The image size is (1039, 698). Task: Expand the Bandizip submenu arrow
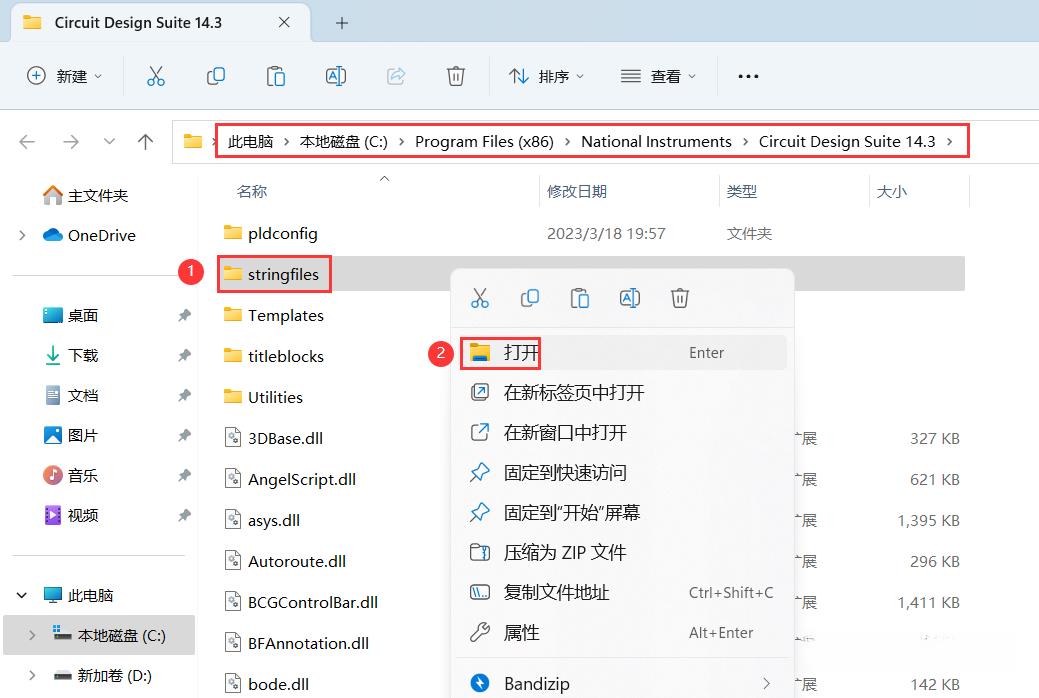point(767,683)
